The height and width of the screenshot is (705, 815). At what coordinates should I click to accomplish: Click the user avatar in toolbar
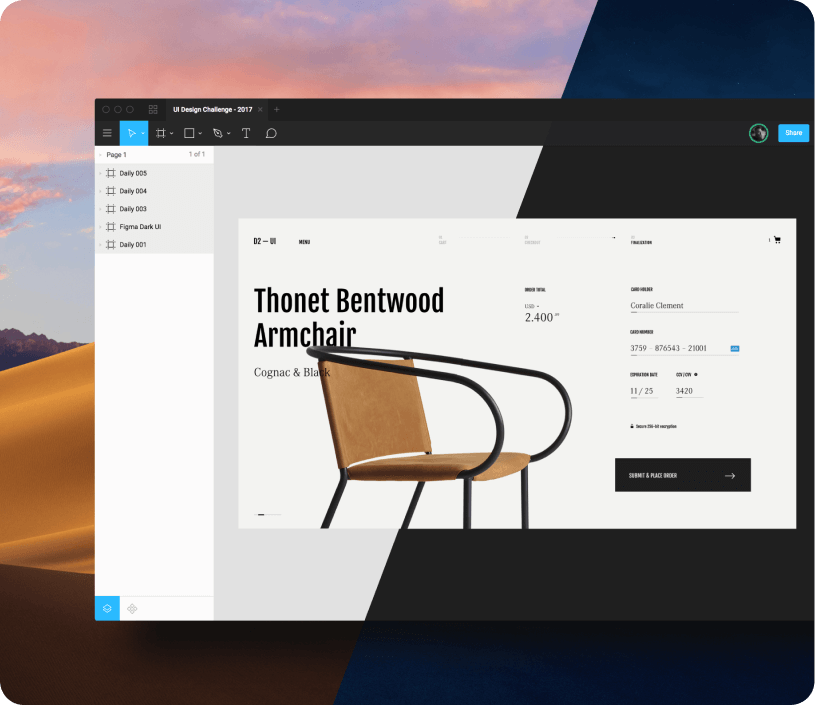[759, 133]
